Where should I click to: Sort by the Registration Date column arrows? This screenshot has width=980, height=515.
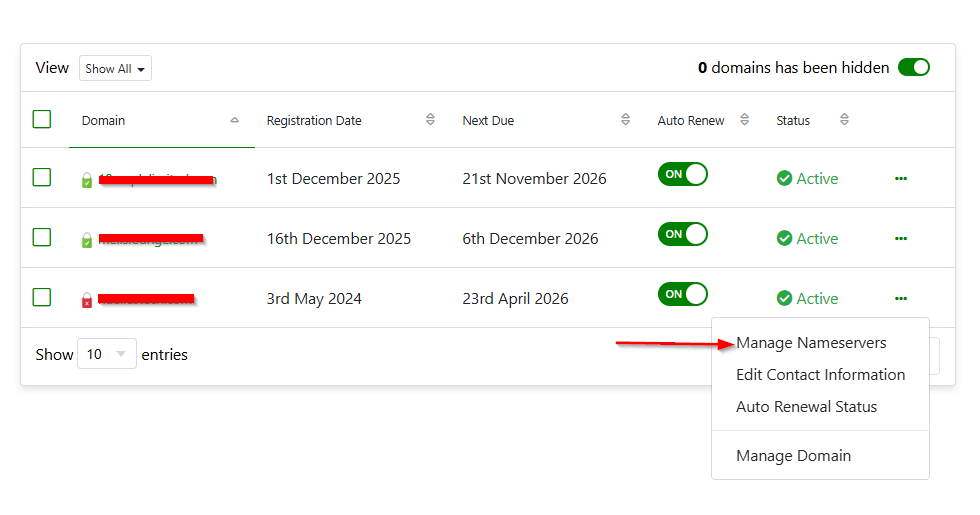pos(430,119)
